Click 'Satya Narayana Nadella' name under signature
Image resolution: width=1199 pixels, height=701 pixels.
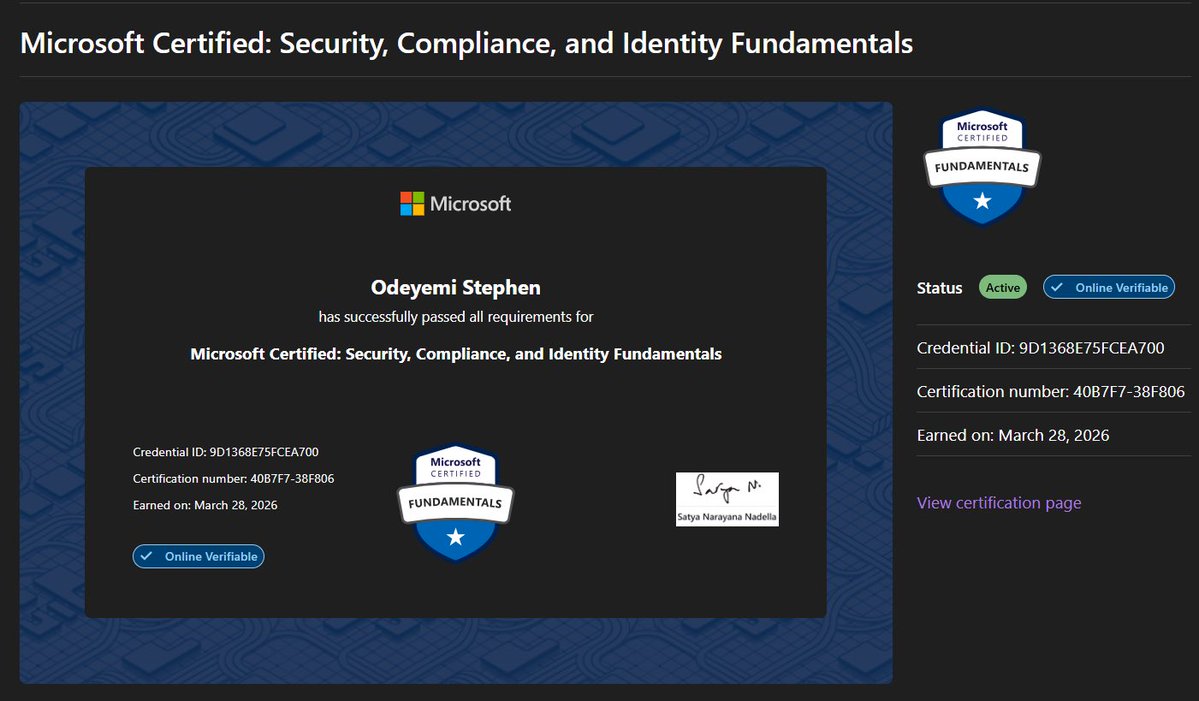(x=727, y=517)
